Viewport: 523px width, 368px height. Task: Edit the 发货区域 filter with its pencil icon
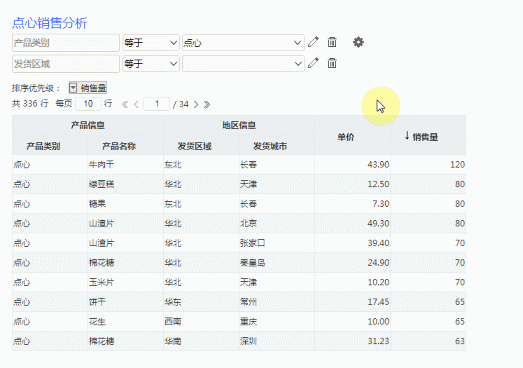pyautogui.click(x=313, y=63)
